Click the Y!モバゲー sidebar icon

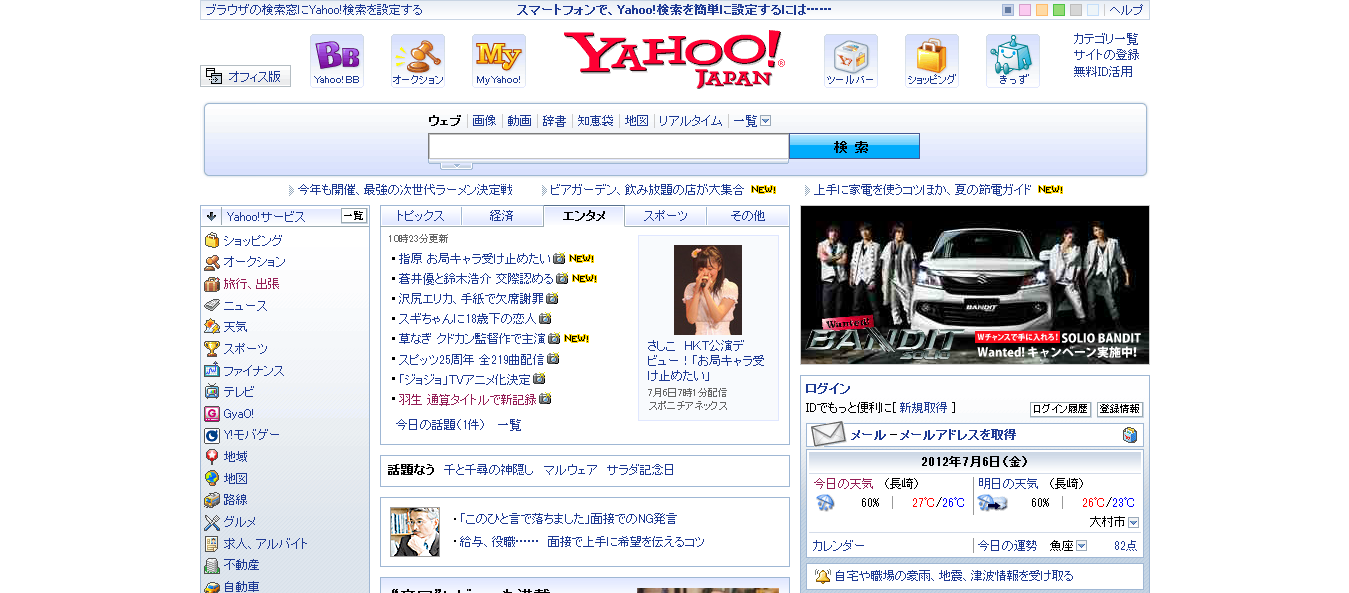tap(212, 435)
